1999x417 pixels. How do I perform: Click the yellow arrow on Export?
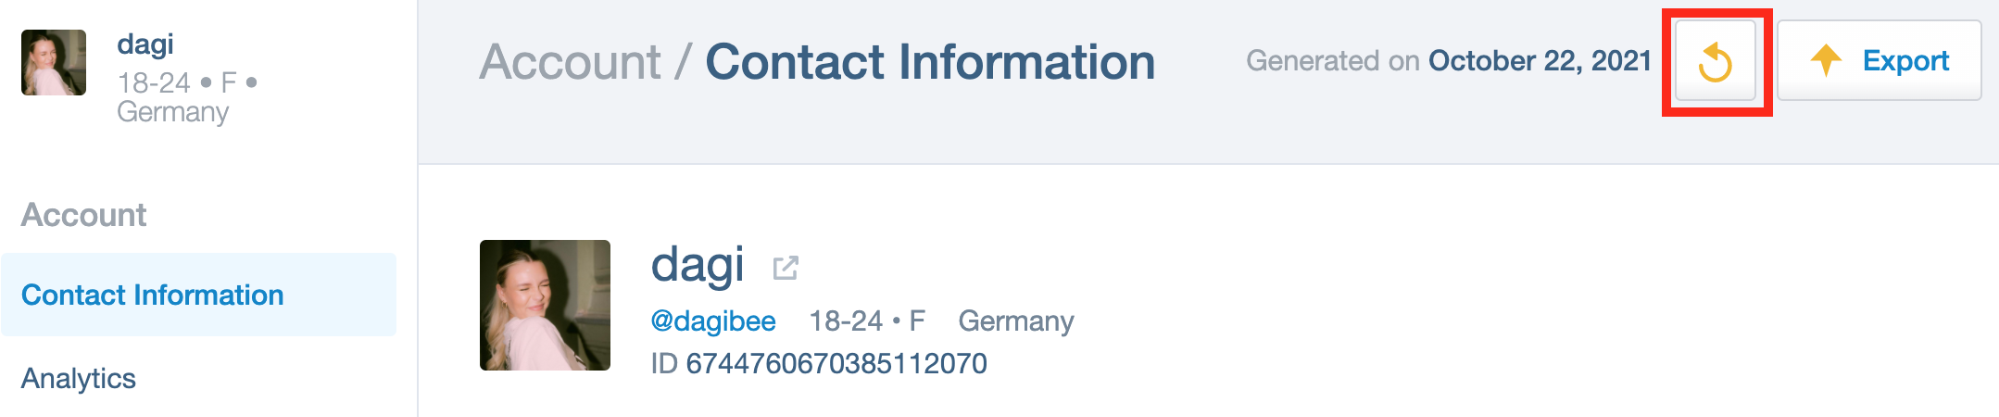point(1826,60)
